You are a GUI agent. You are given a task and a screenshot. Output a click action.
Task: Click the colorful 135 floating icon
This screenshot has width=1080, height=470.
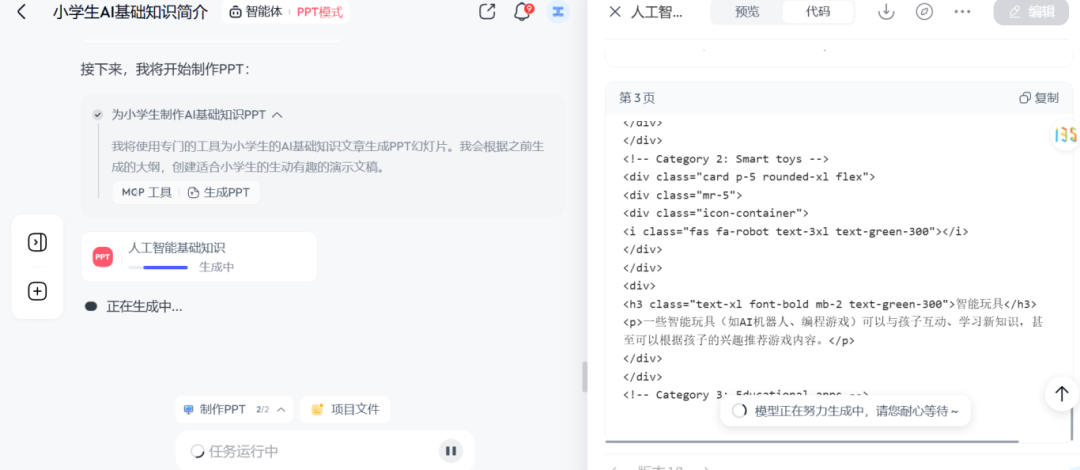1065,134
